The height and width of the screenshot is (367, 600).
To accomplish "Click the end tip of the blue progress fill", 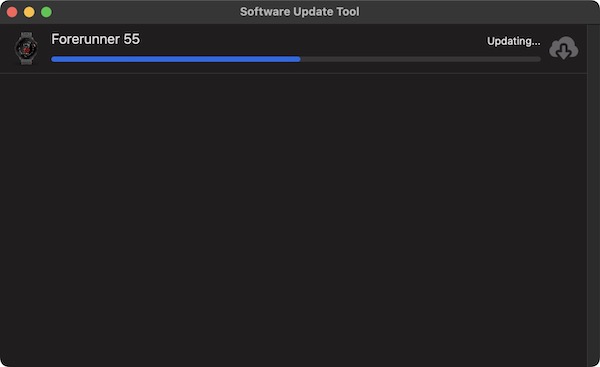I will pos(299,59).
